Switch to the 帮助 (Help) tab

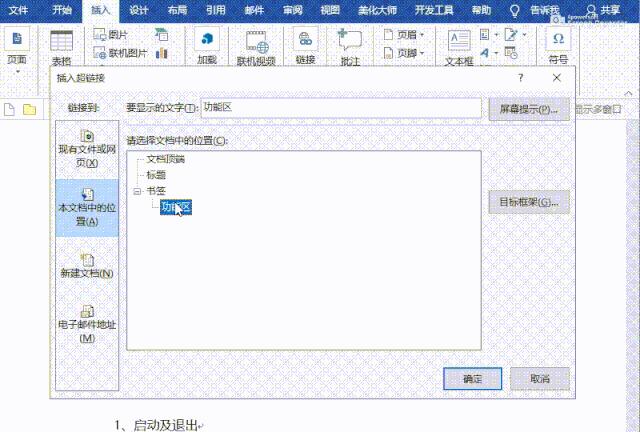[x=482, y=10]
